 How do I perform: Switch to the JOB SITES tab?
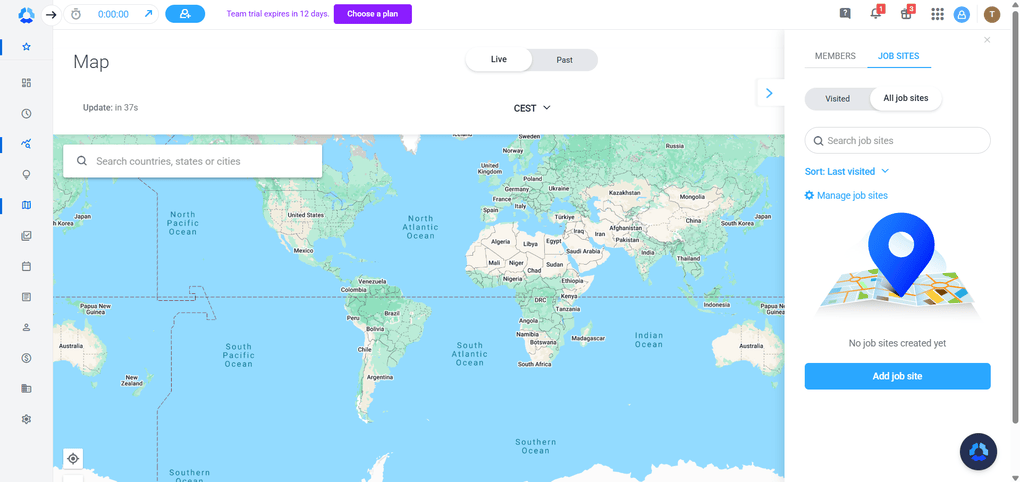pos(898,56)
